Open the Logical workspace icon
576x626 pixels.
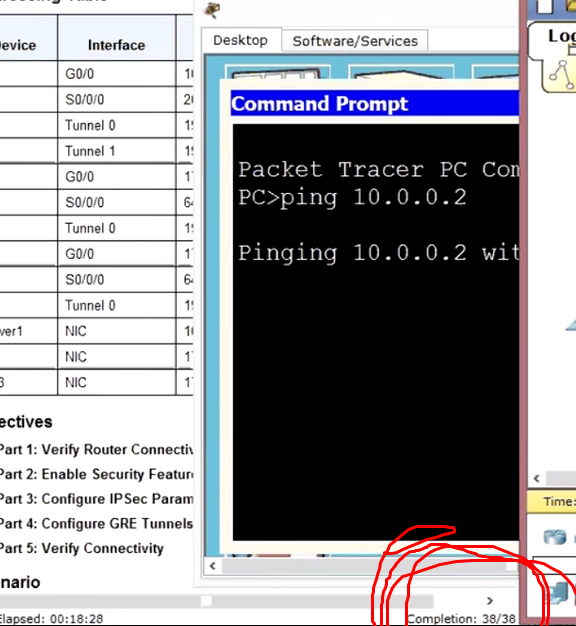coord(562,75)
